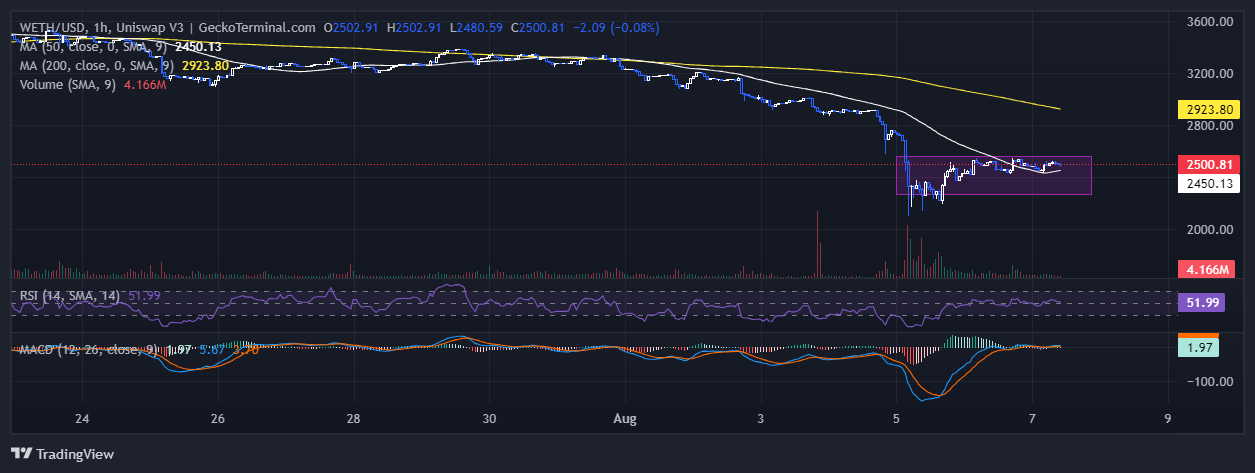Click the TradingView logo
Screen dimensions: 1255x473
coord(62,453)
